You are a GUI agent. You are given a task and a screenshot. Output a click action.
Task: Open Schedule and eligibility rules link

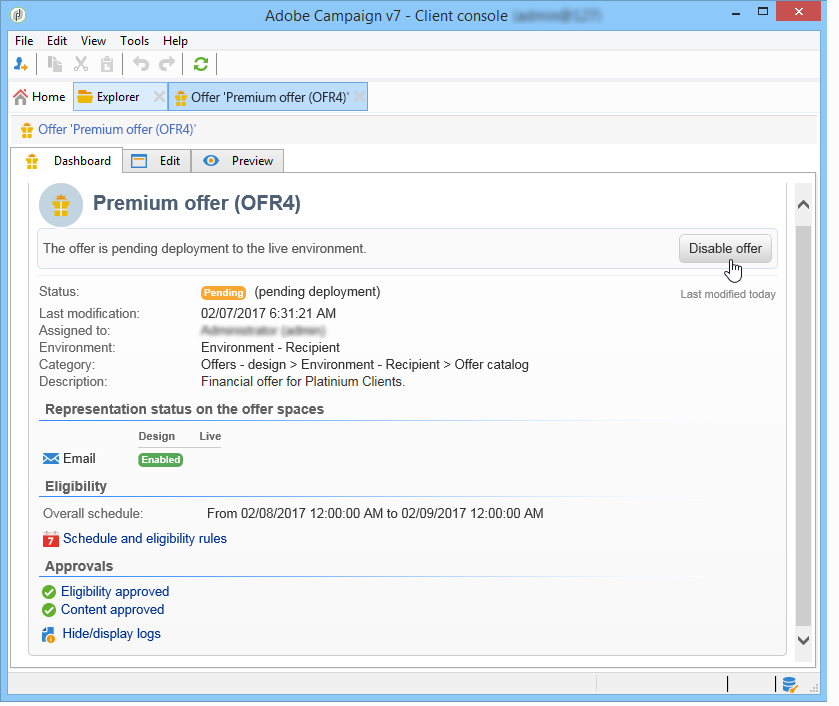(x=144, y=538)
